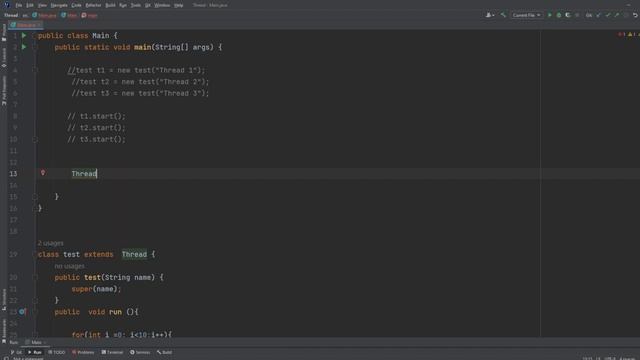Click the Git commit checkmark icon
This screenshot has width=640, height=360.
tap(608, 15)
